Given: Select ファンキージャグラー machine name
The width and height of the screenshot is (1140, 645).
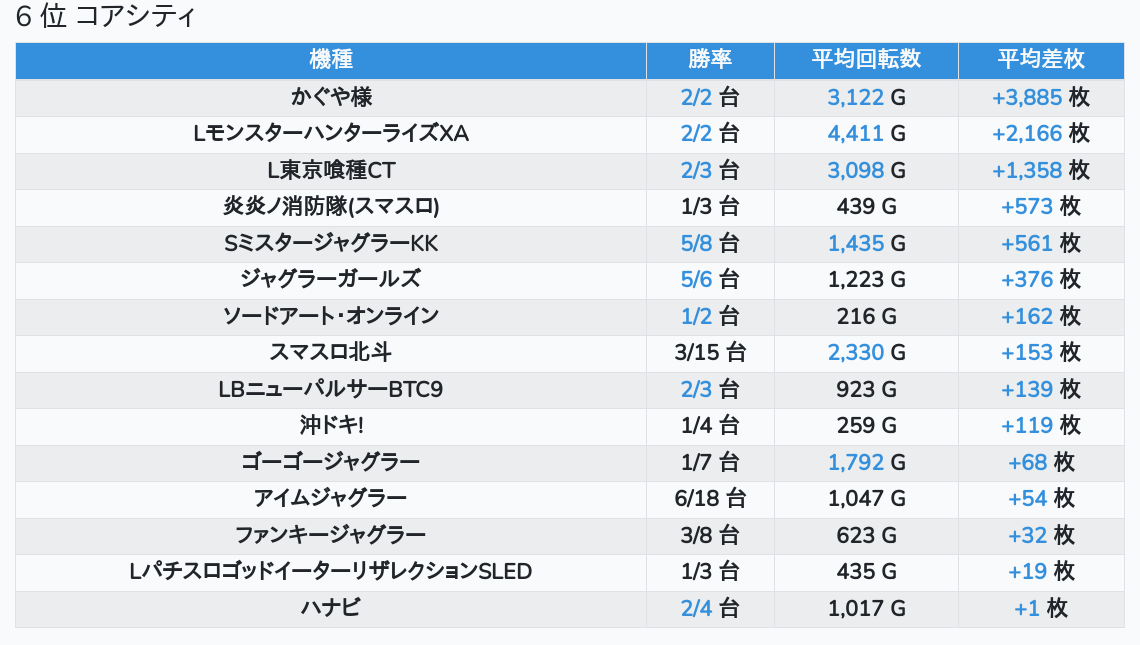Looking at the screenshot, I should pos(331,535).
